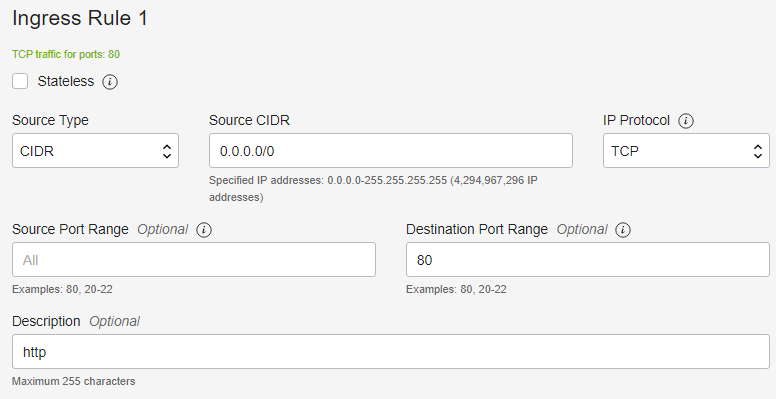Click the Description Optional label

(76, 321)
